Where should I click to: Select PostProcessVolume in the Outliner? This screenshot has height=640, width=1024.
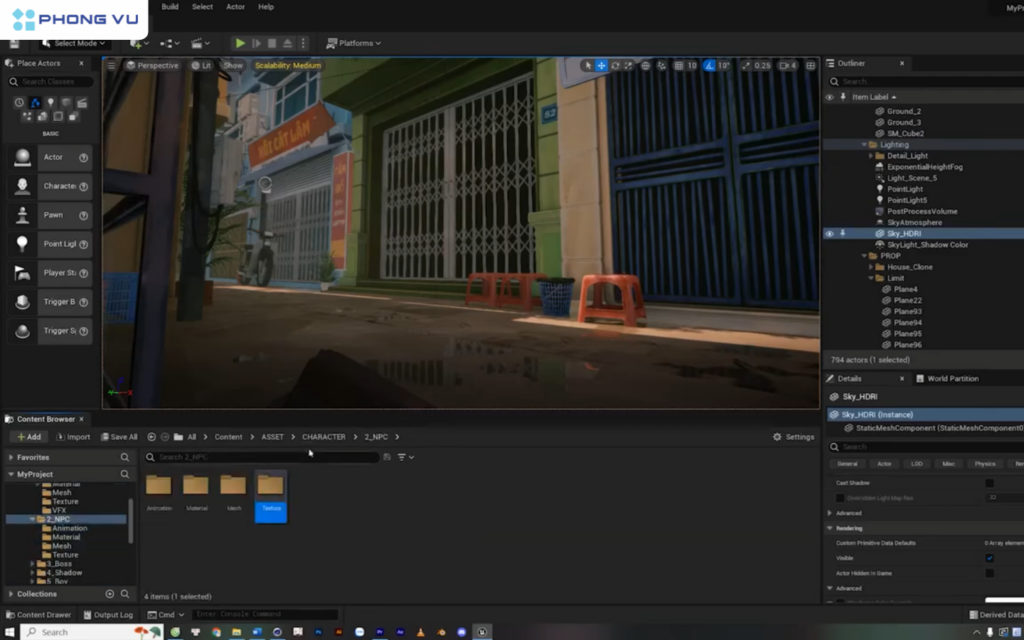pos(921,212)
